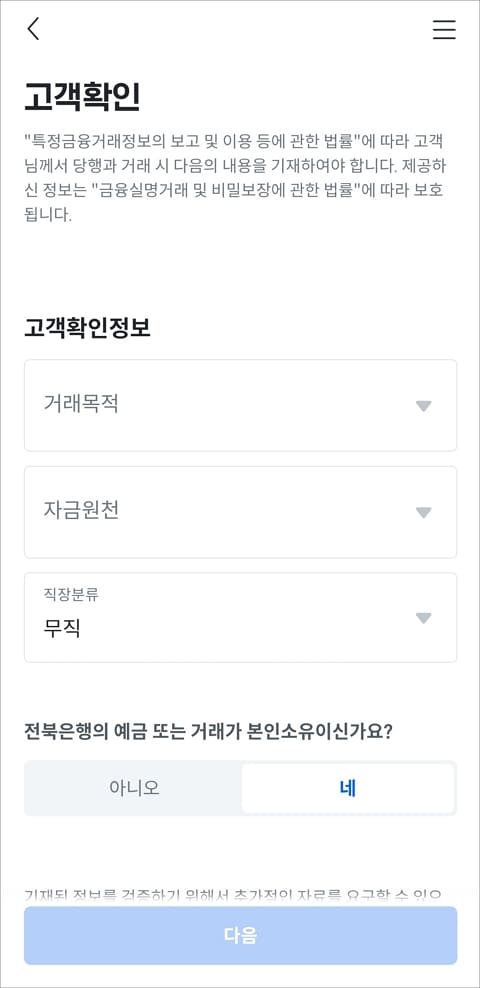Screen dimensions: 480x988
Task: Click the 거래목적 dropdown triangle icon
Action: (424, 406)
